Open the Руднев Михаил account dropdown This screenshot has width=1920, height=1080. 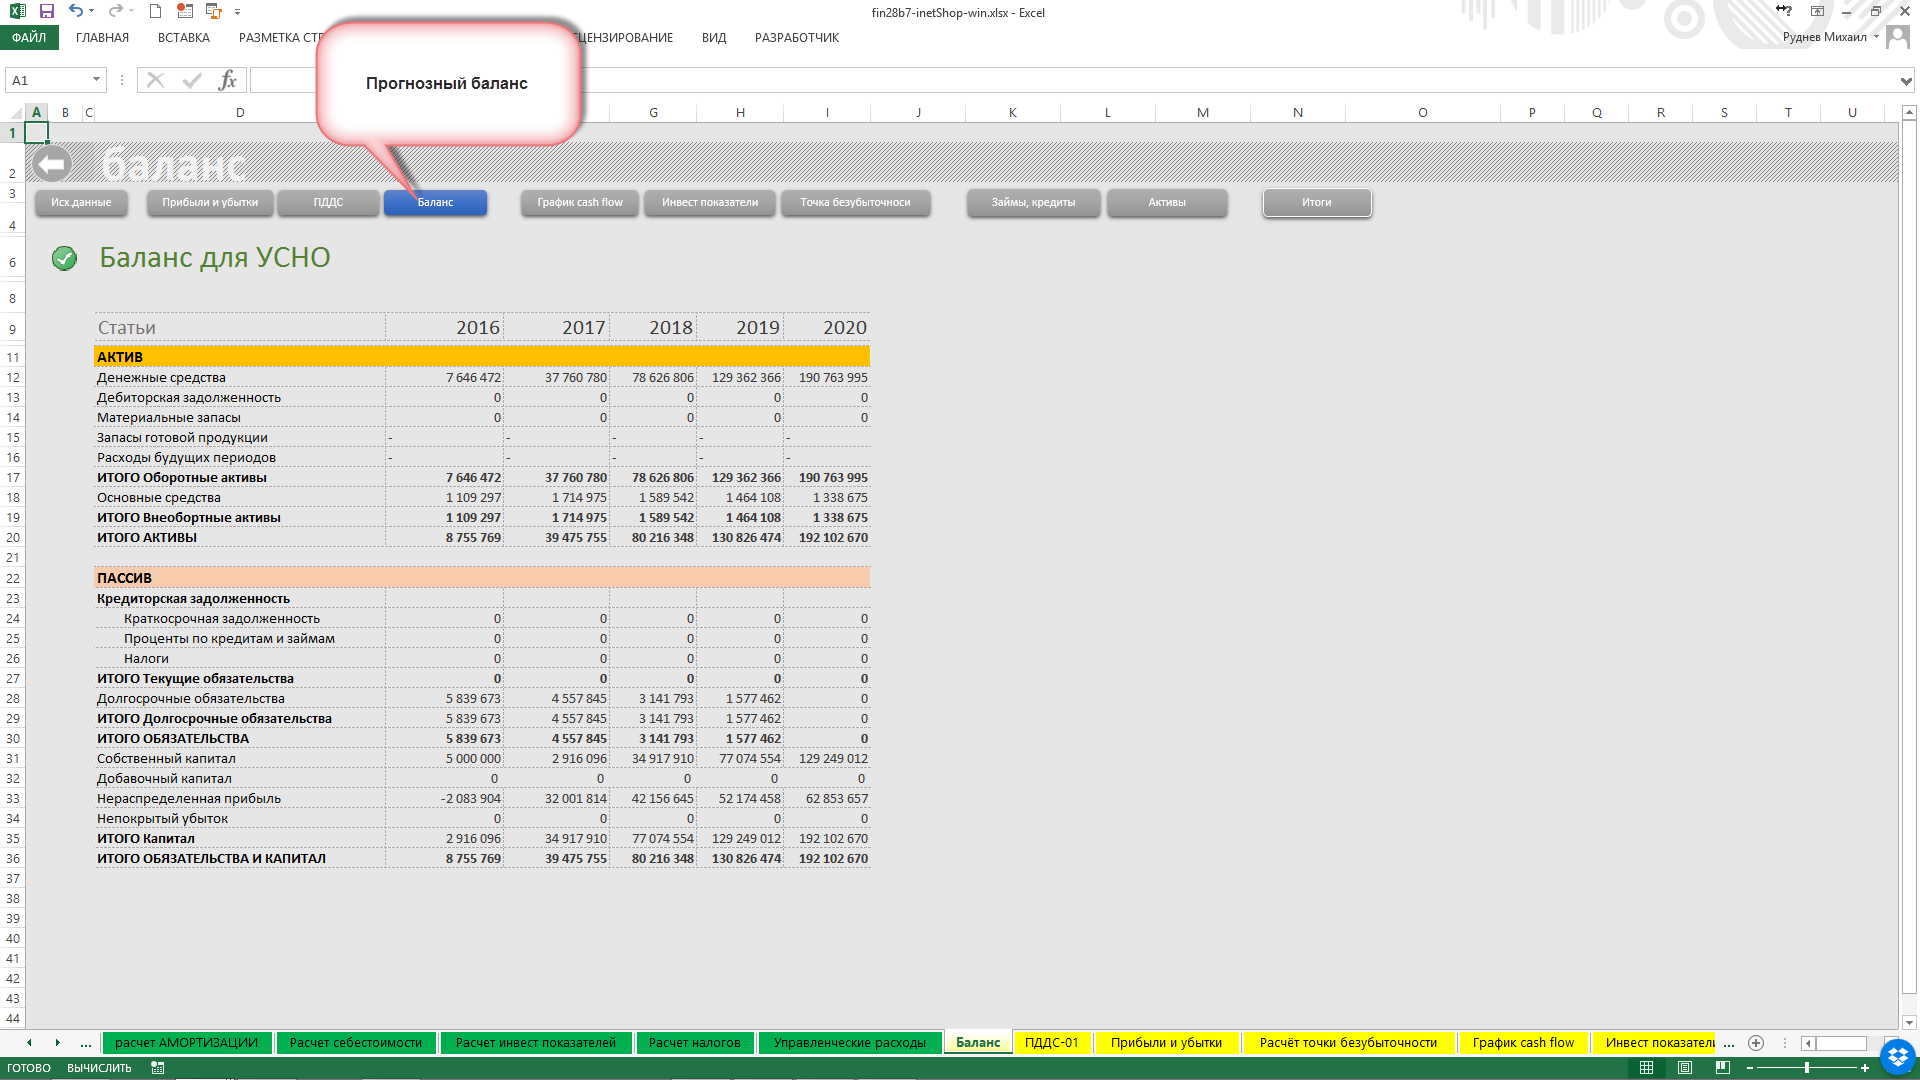coord(1876,37)
